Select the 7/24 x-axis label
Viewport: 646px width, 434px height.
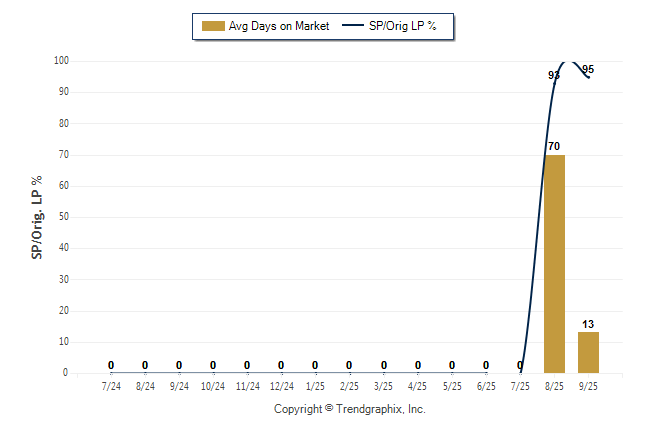click(111, 385)
